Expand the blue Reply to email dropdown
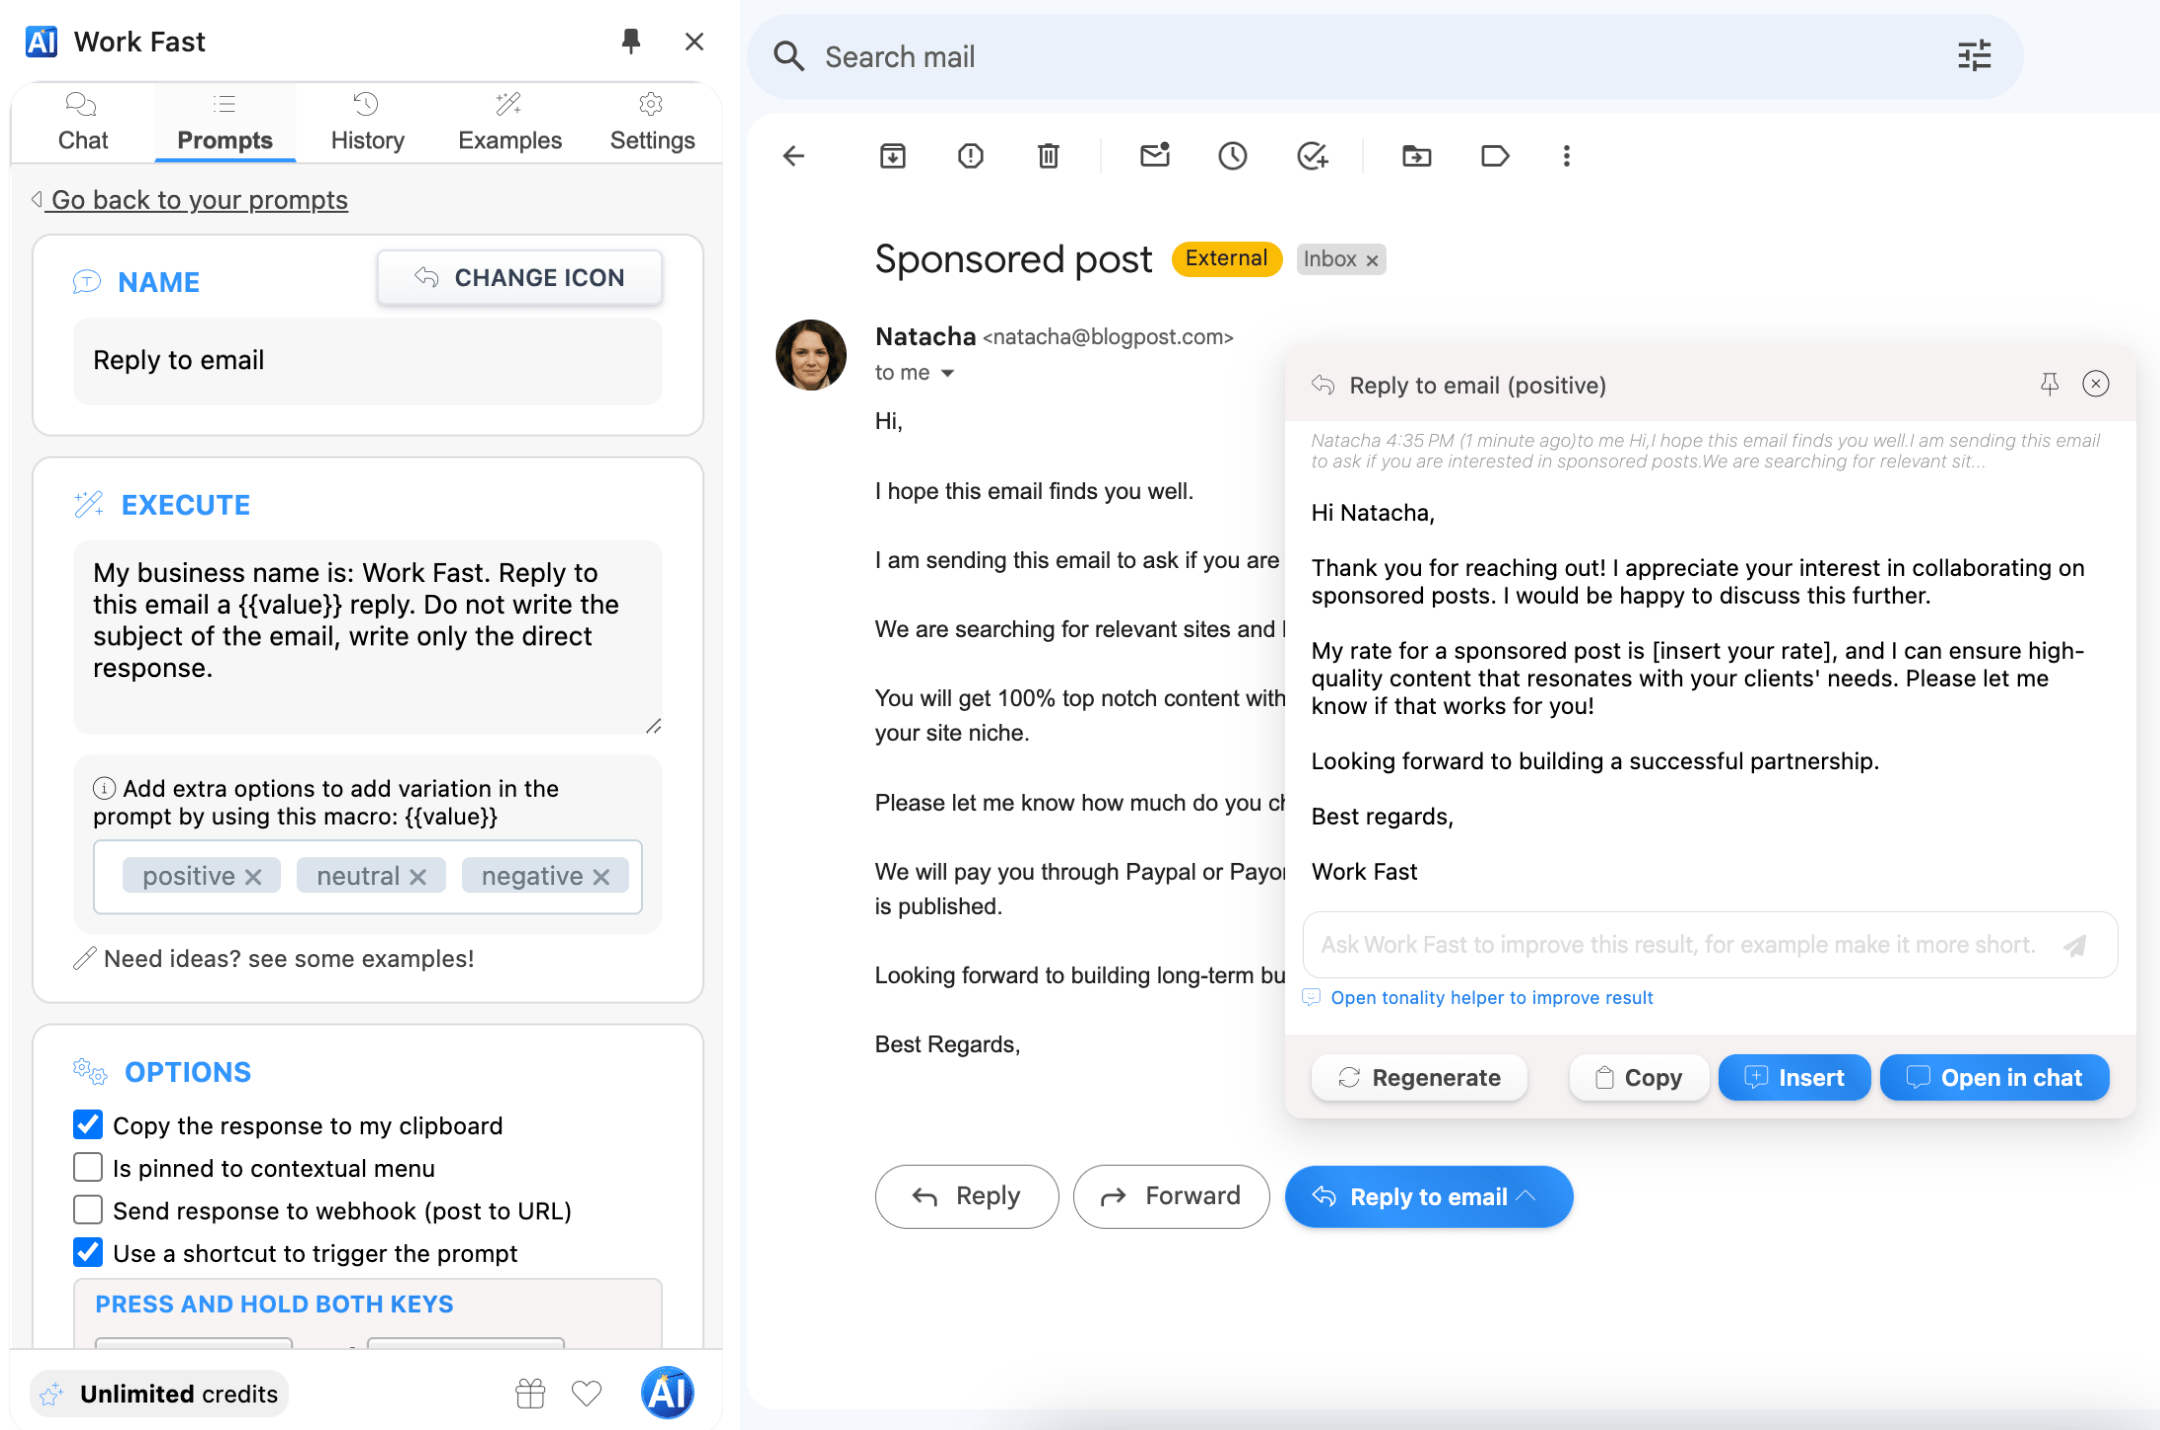 [x=1527, y=1196]
